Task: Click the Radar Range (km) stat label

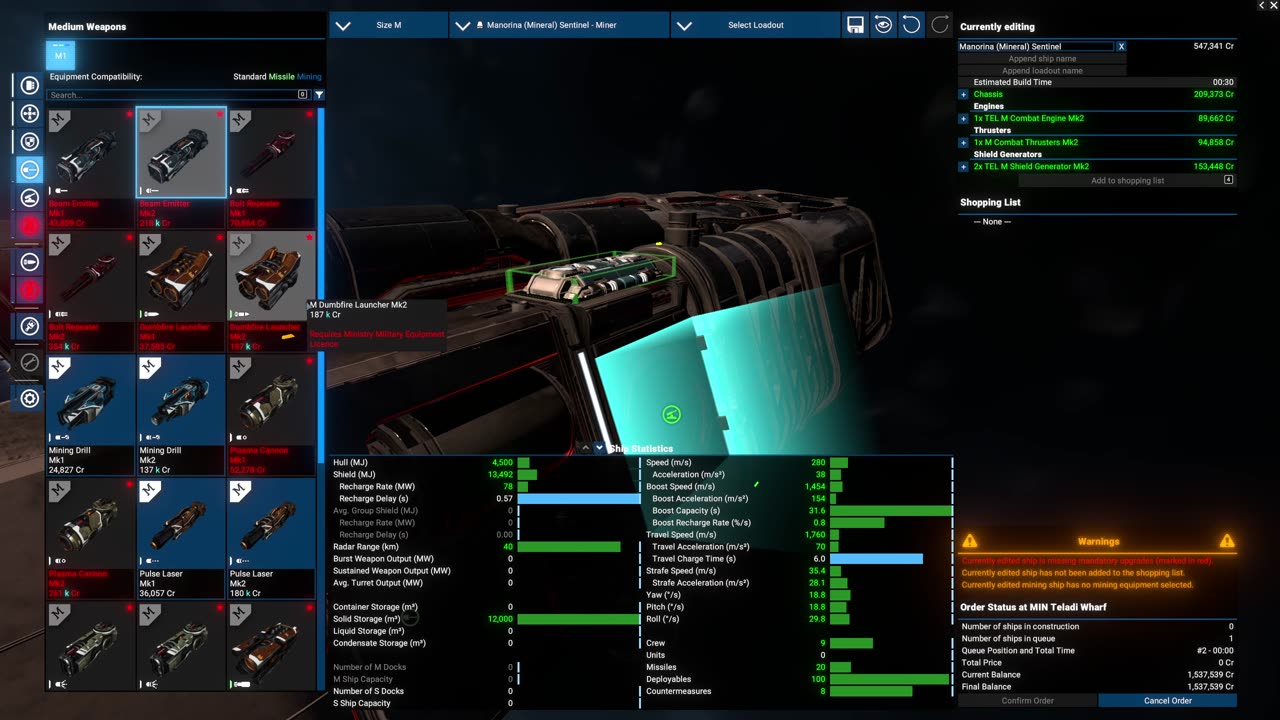Action: (x=366, y=547)
